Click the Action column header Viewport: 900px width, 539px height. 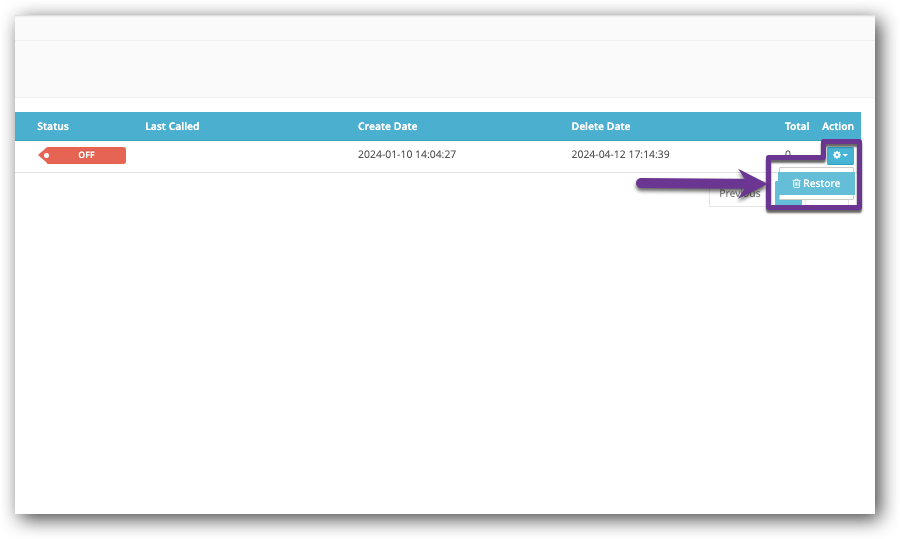tap(837, 126)
